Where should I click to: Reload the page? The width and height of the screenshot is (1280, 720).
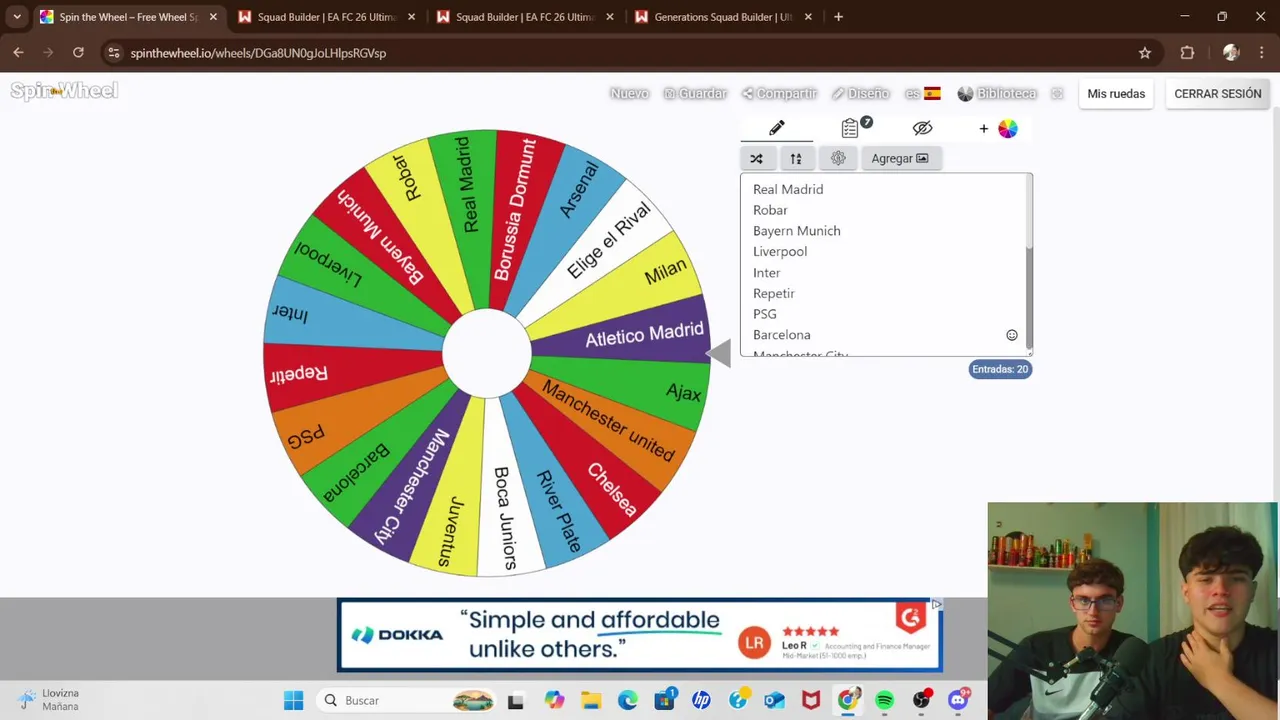tap(78, 53)
